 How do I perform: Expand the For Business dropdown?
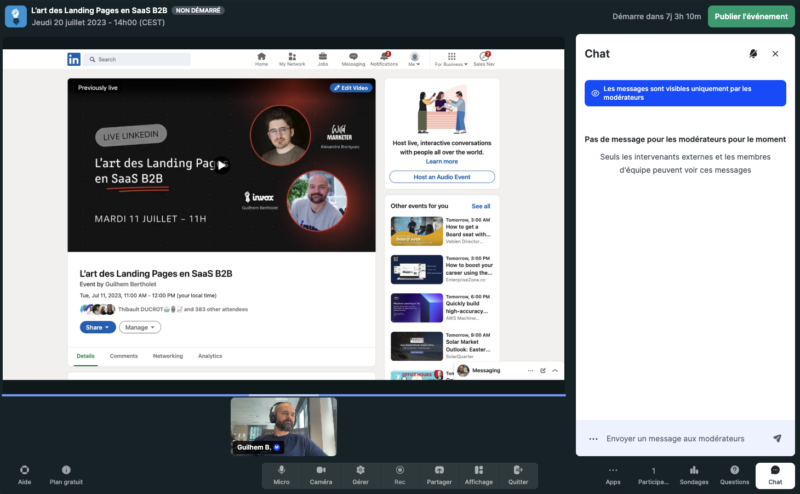451,59
